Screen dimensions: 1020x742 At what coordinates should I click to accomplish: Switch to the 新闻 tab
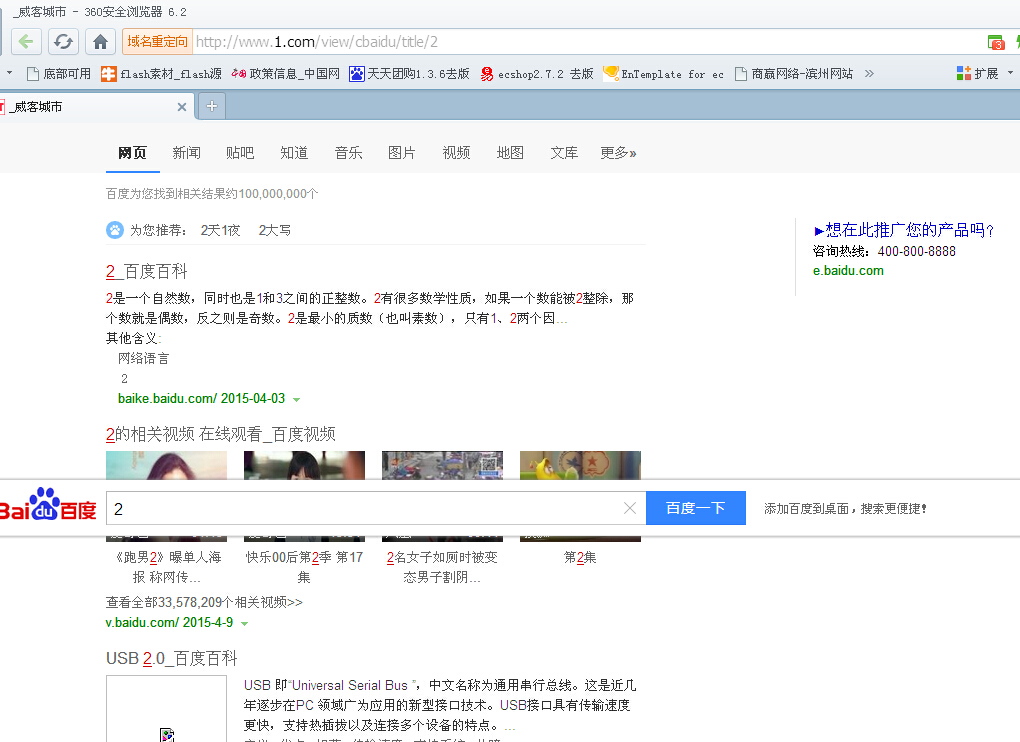click(x=187, y=153)
